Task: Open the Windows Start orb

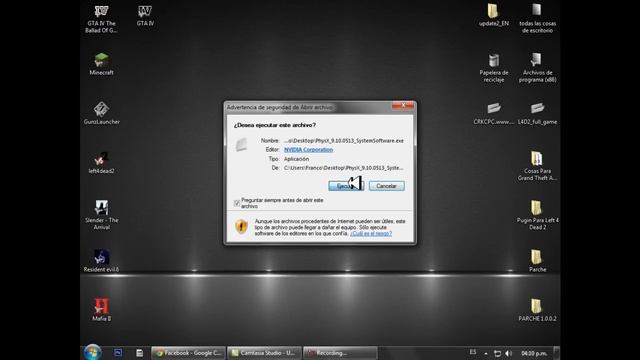Action: pos(93,352)
